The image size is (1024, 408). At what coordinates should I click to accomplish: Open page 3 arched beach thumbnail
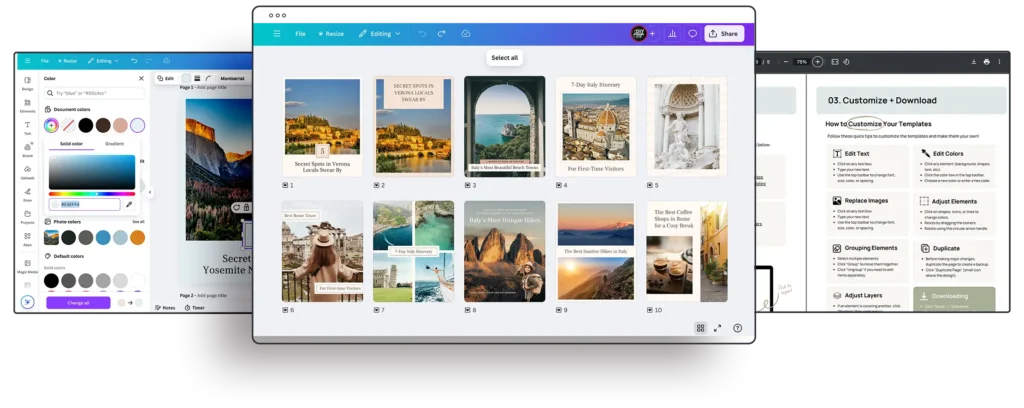504,126
